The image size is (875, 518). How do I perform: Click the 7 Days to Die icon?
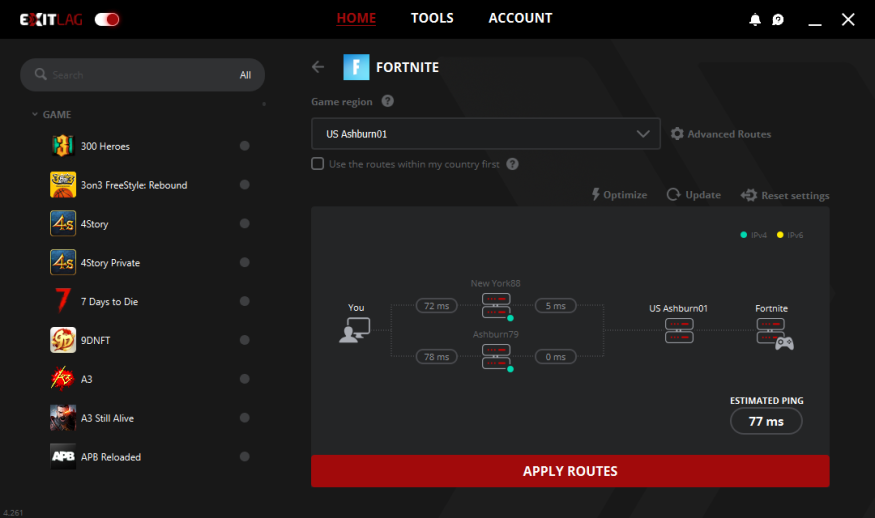pyautogui.click(x=63, y=301)
